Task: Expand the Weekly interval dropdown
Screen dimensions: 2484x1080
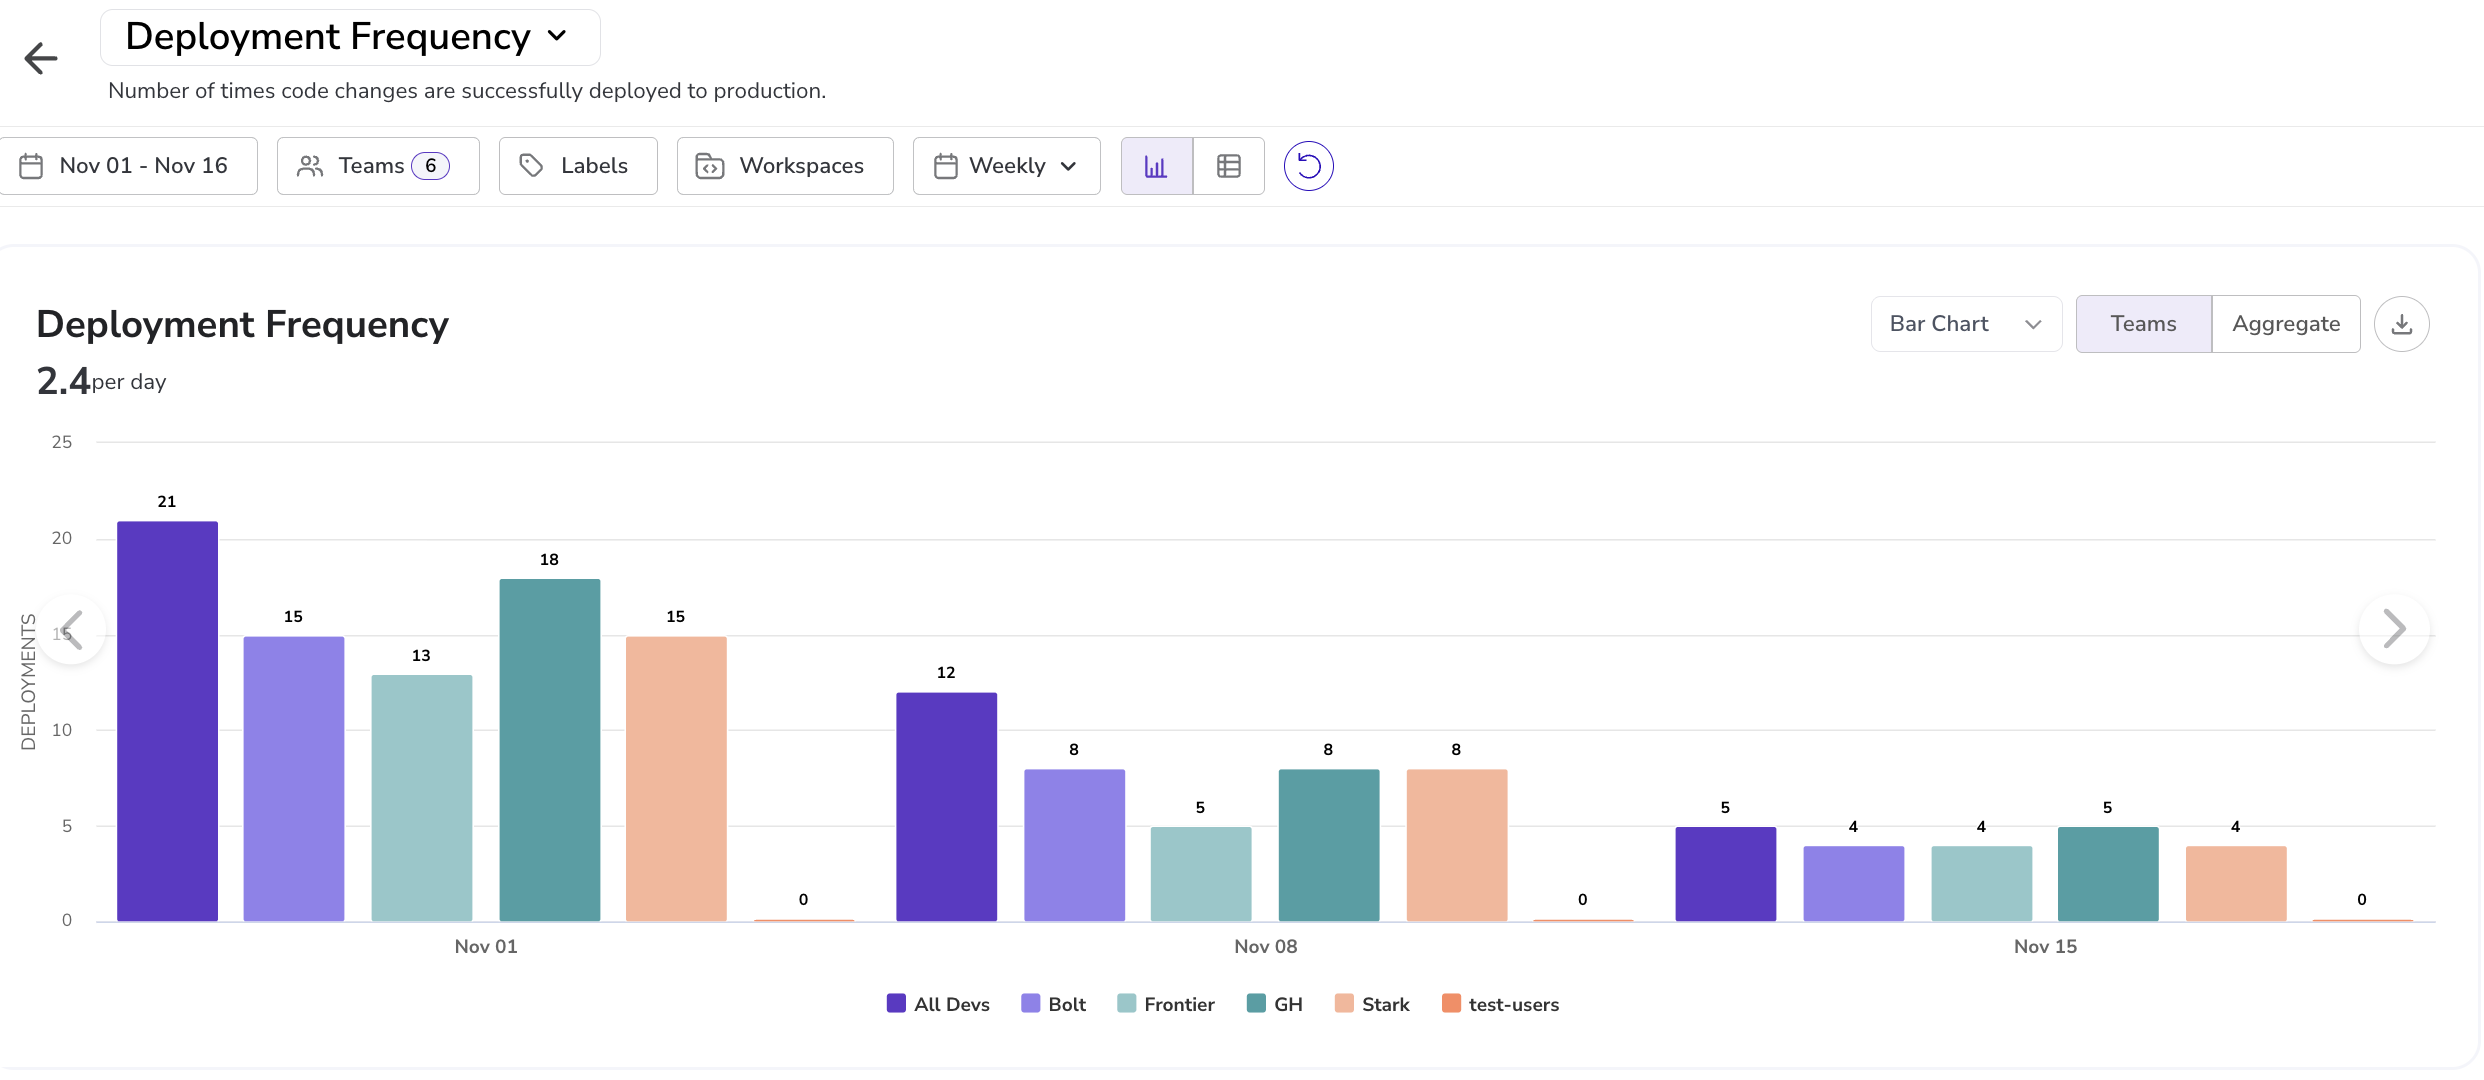Action: 1006,166
